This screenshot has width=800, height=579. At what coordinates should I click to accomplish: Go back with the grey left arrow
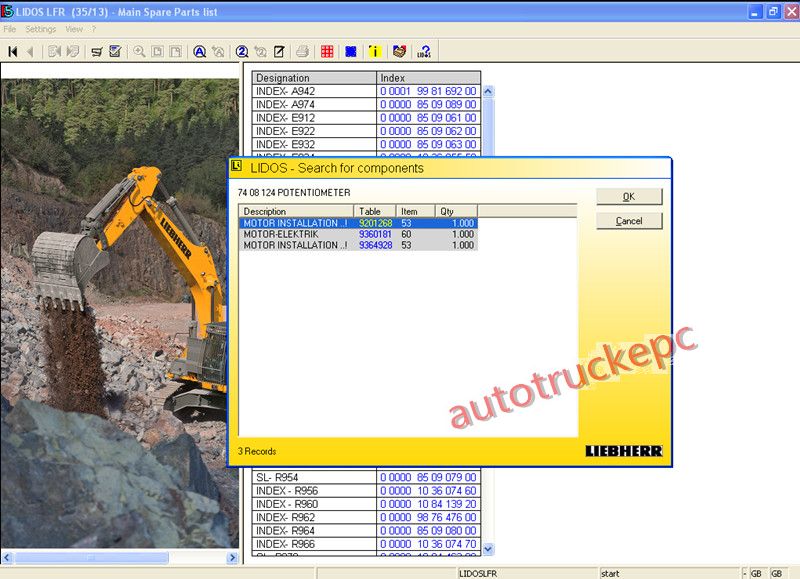(31, 52)
